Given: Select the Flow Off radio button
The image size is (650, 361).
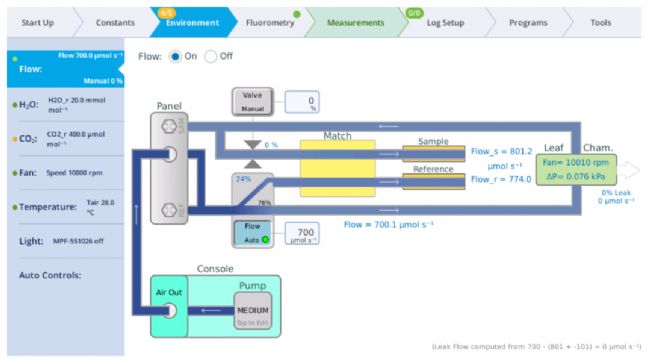Looking at the screenshot, I should pyautogui.click(x=211, y=56).
